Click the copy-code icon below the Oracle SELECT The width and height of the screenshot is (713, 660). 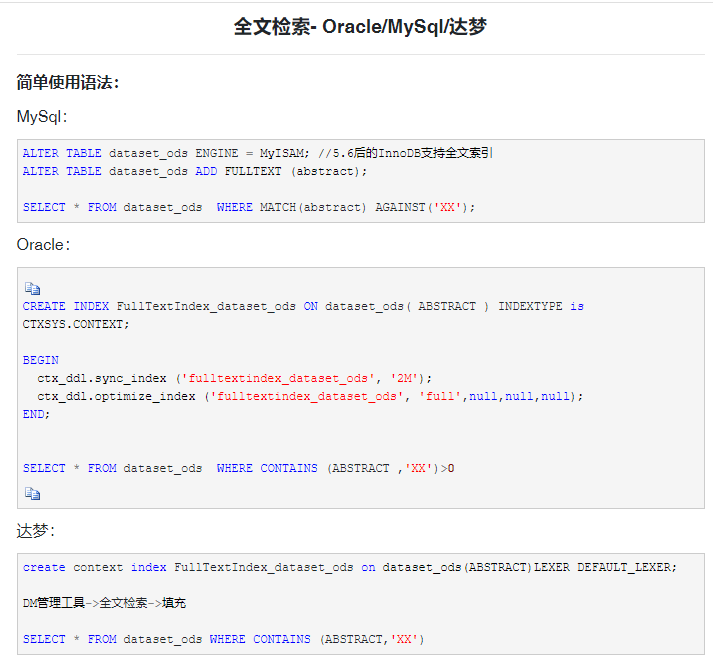tap(32, 494)
